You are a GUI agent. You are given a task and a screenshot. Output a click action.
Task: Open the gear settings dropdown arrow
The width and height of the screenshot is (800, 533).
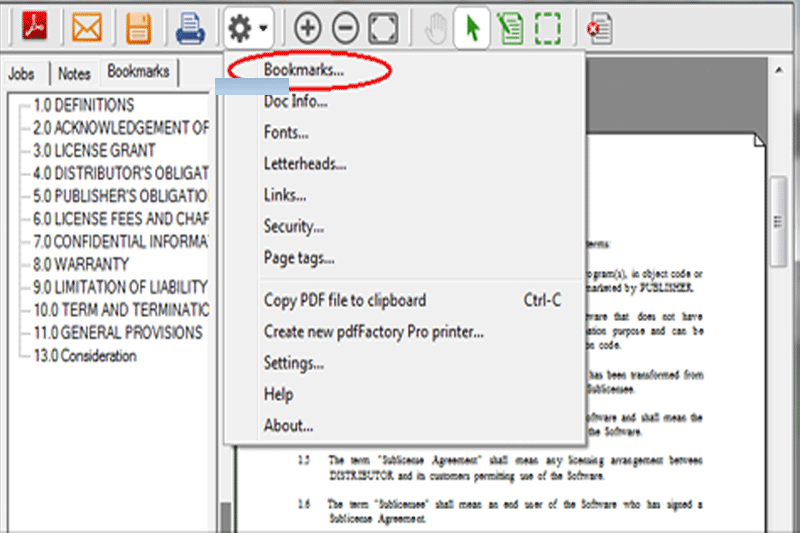coord(262,28)
